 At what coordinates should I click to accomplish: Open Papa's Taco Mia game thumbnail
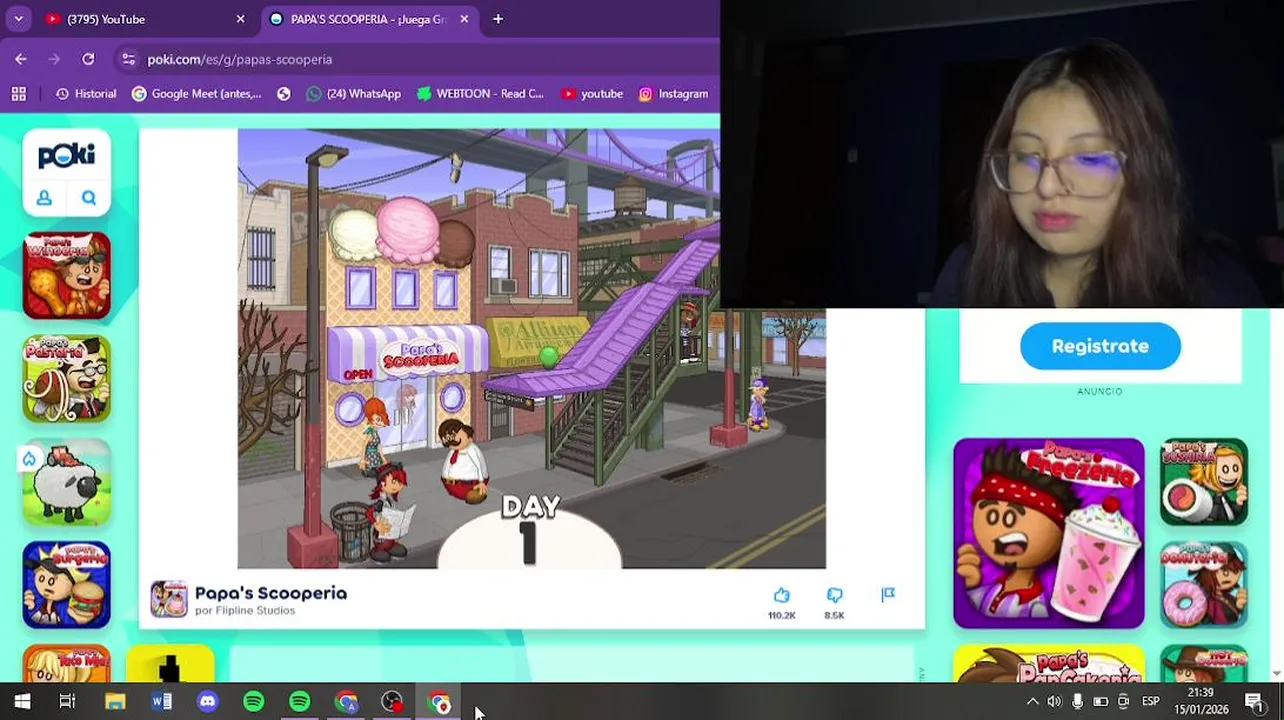click(66, 664)
